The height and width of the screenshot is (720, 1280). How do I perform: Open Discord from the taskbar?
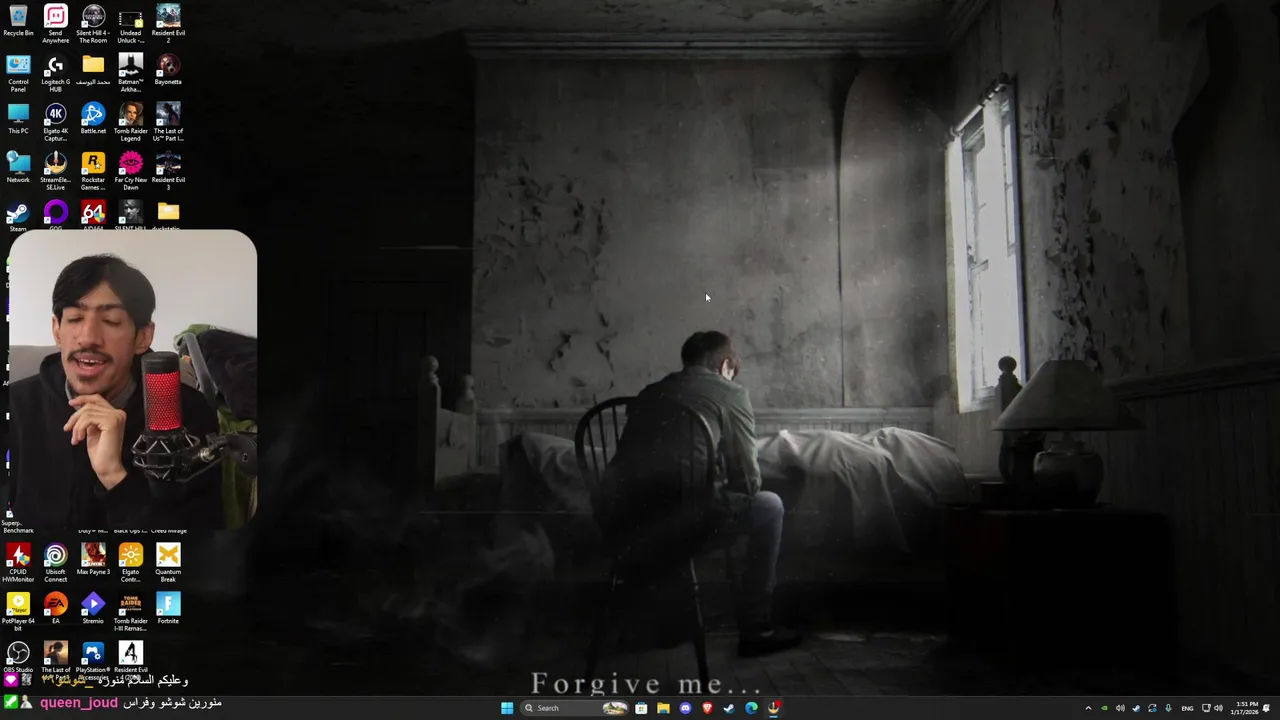click(685, 708)
